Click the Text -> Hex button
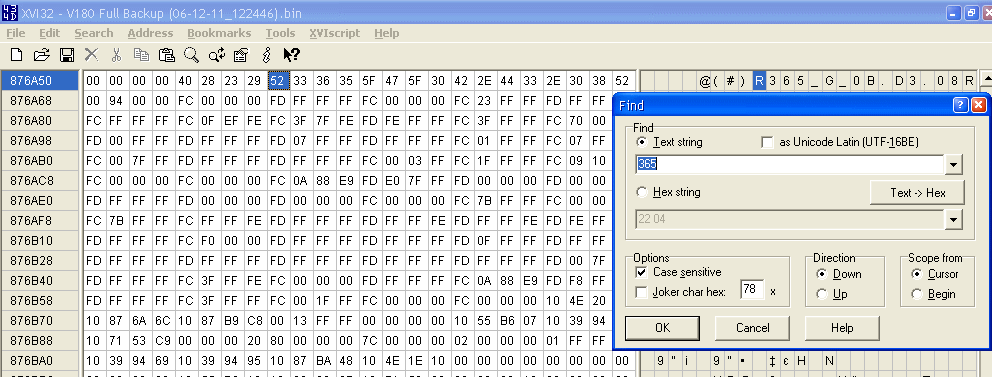This screenshot has height=377, width=992. 917,193
